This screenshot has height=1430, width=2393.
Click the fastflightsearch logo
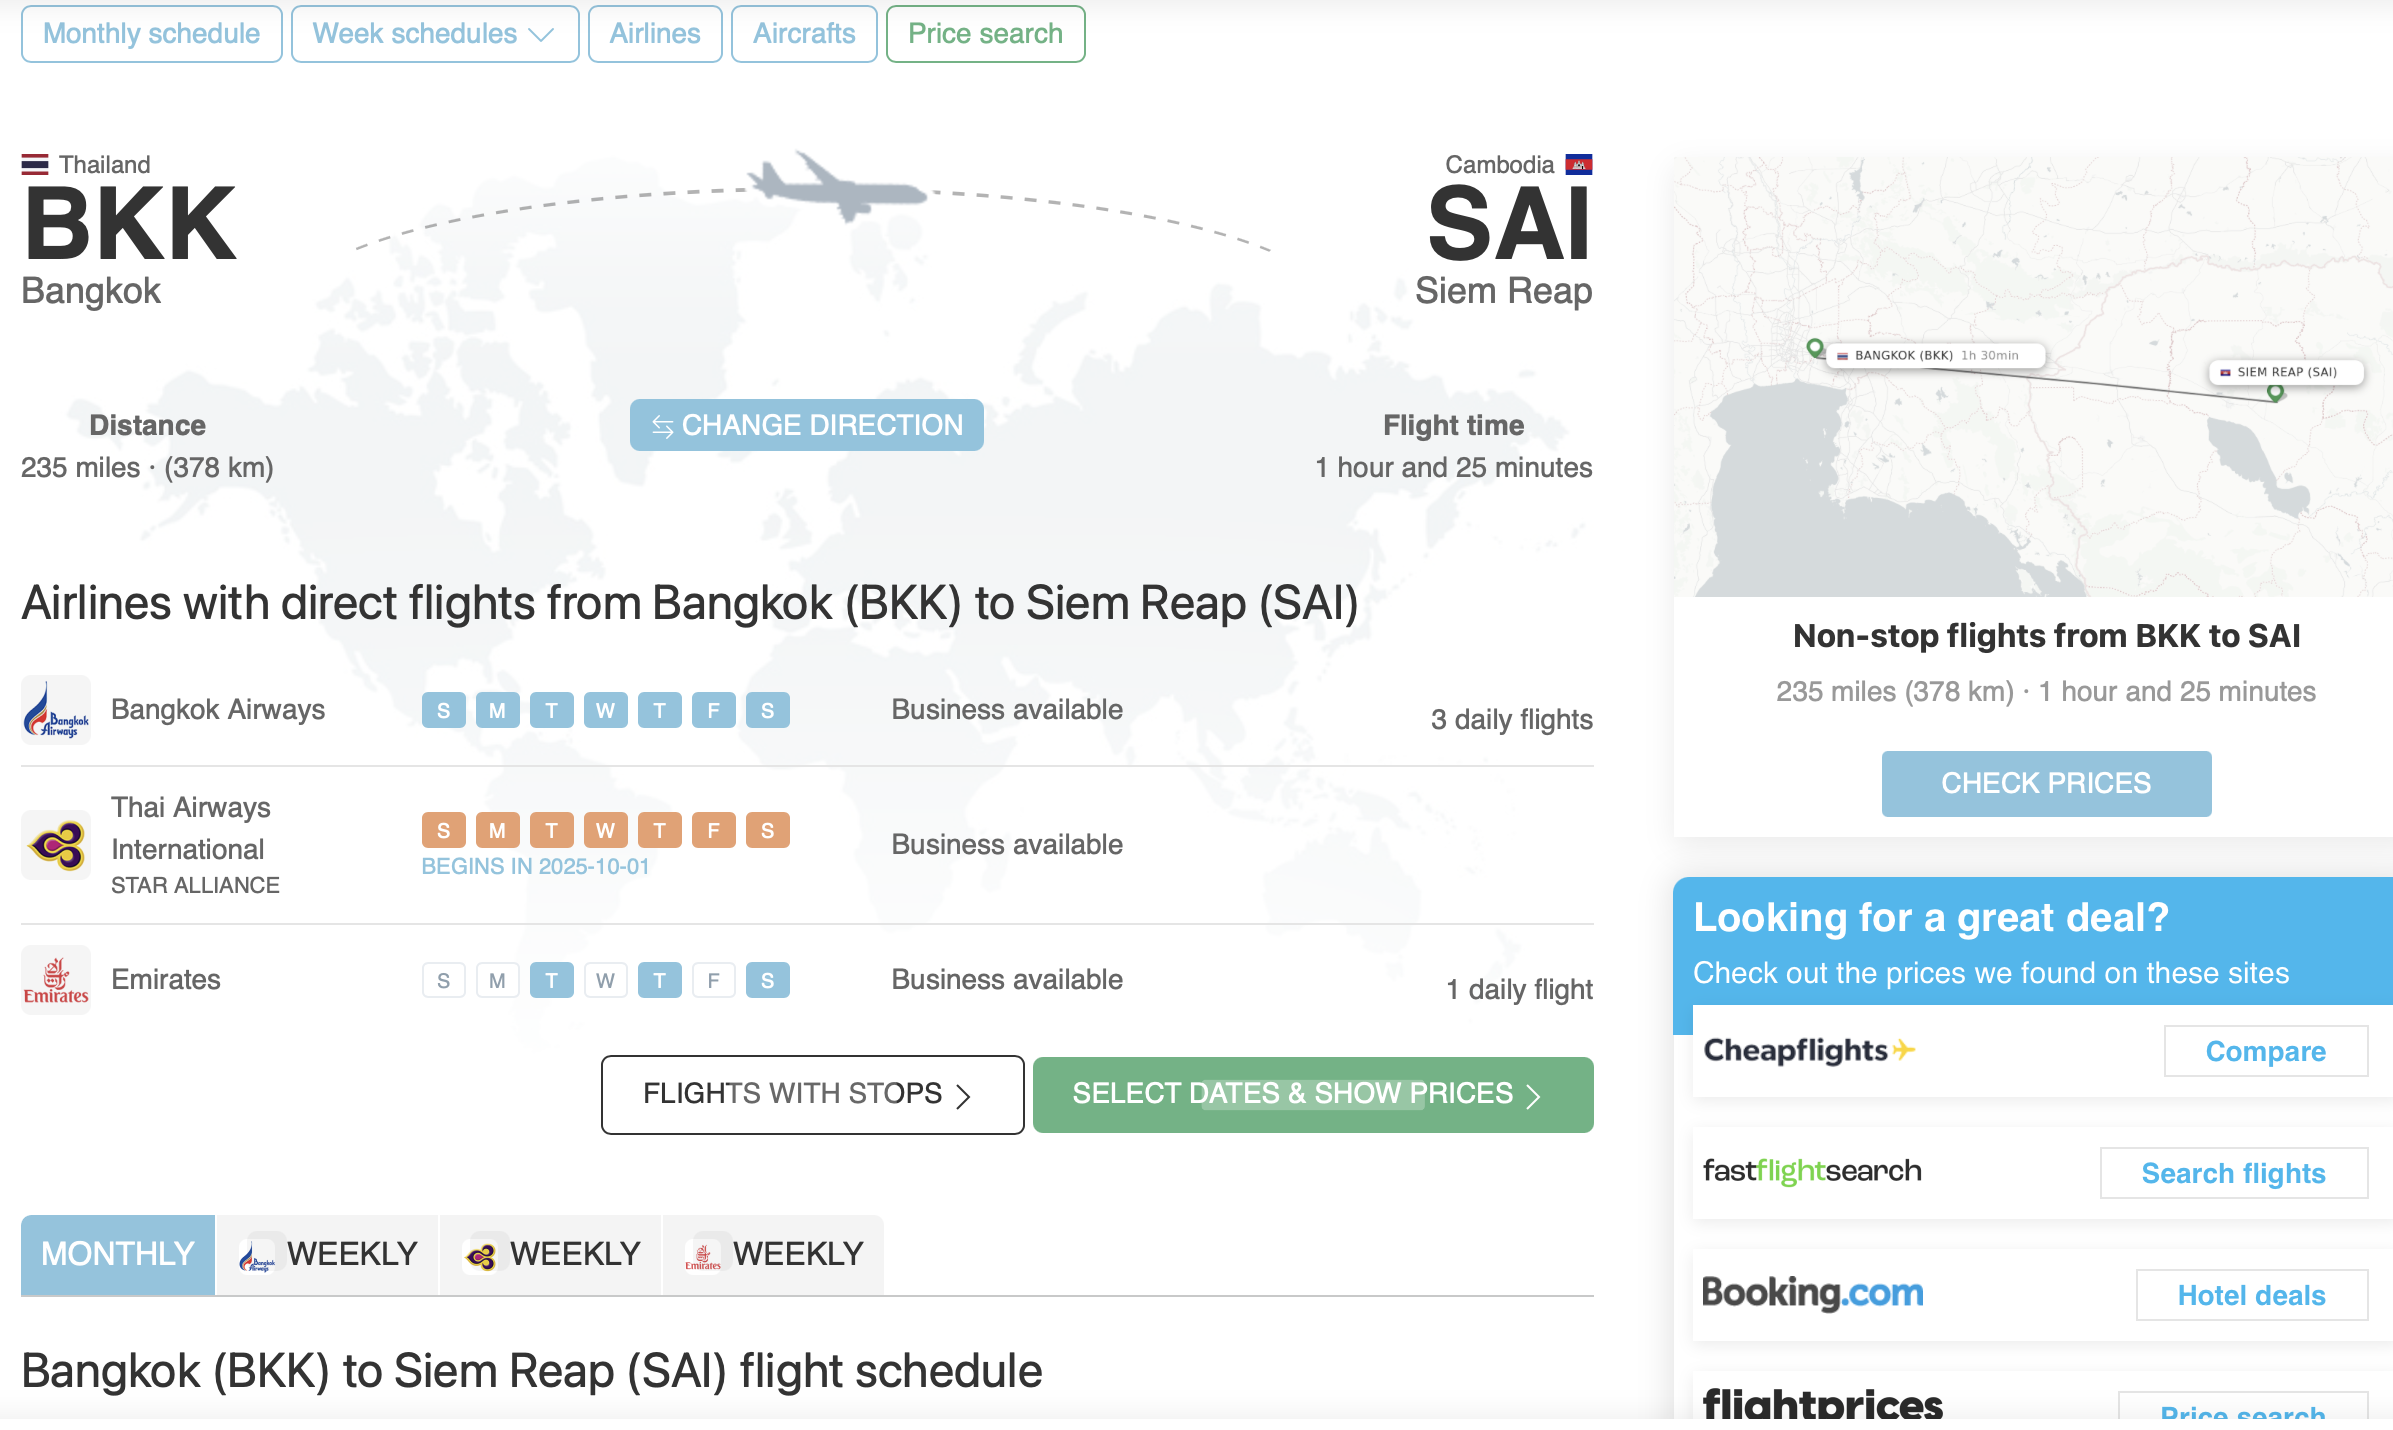(1812, 1171)
